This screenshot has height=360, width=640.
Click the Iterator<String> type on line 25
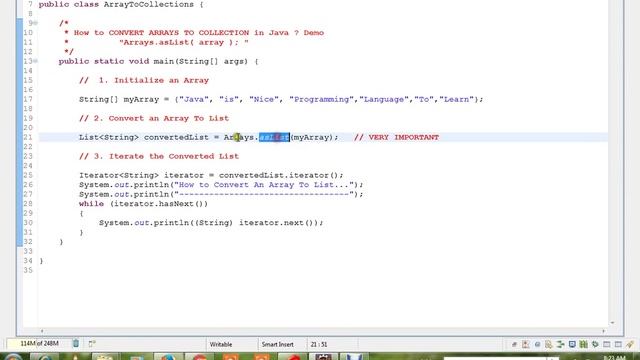[x=119, y=175]
